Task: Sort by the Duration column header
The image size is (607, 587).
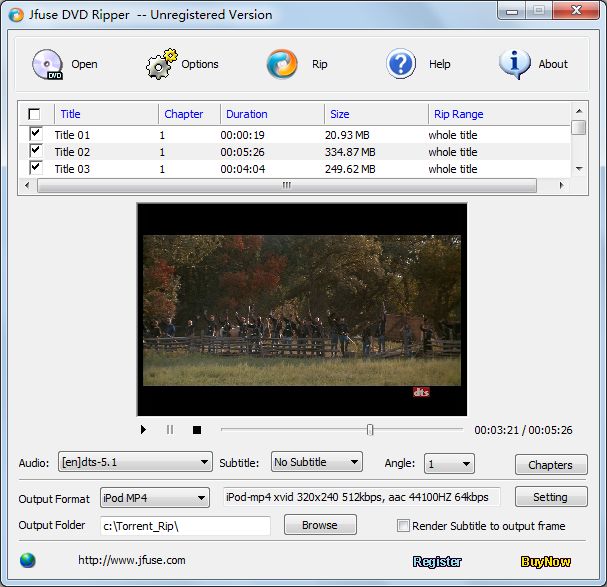Action: coord(247,114)
